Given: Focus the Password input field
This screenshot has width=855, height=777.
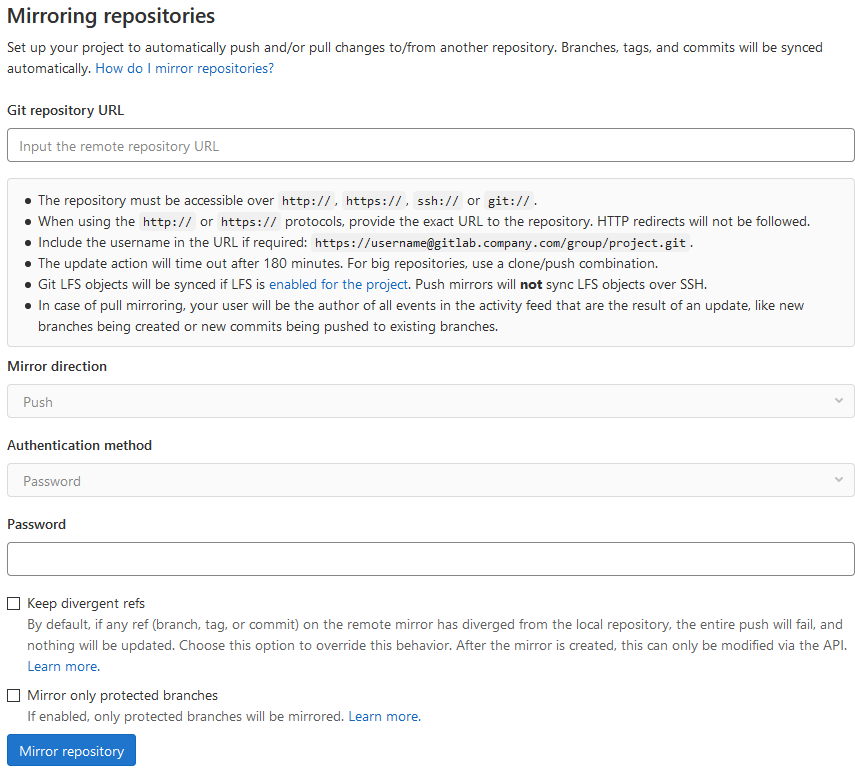Looking at the screenshot, I should click(x=430, y=559).
